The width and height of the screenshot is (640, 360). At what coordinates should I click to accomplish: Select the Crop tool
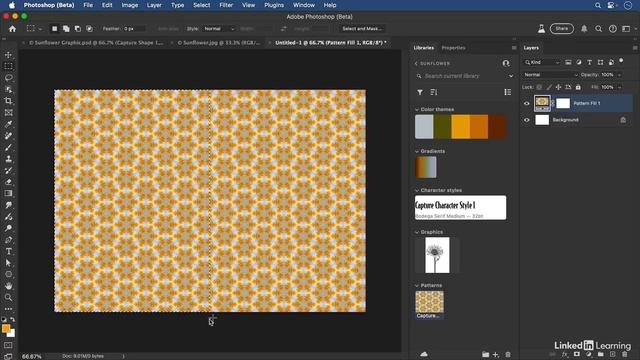(x=8, y=101)
